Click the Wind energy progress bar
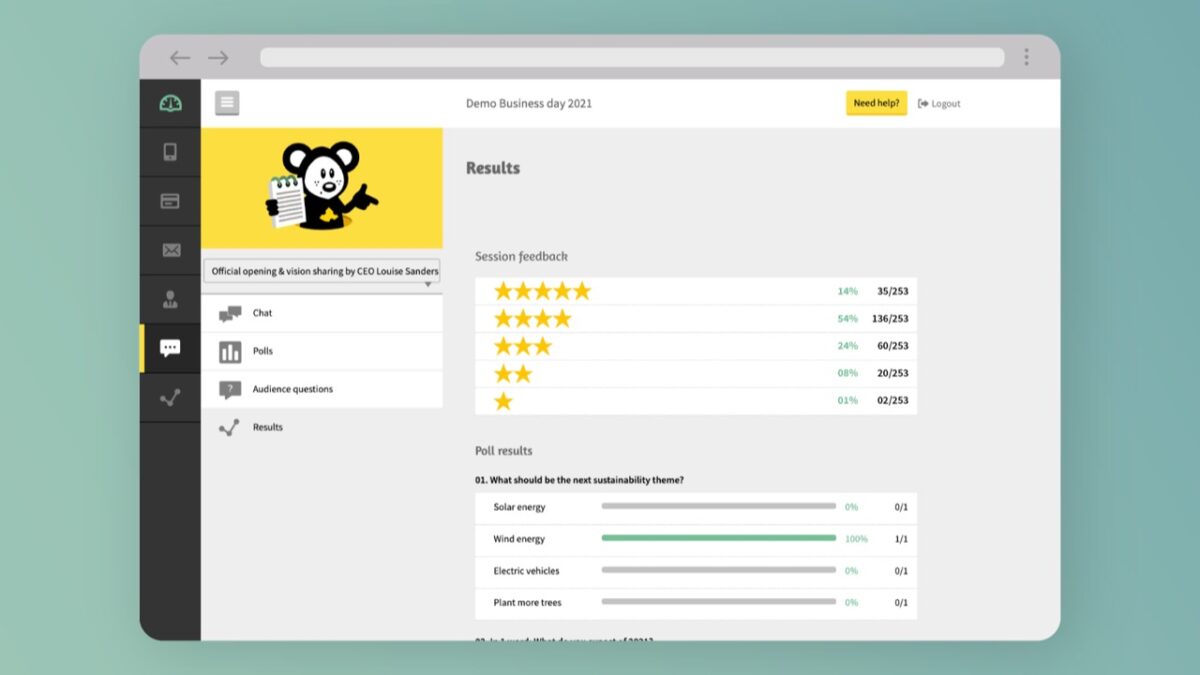1200x675 pixels. click(x=719, y=538)
